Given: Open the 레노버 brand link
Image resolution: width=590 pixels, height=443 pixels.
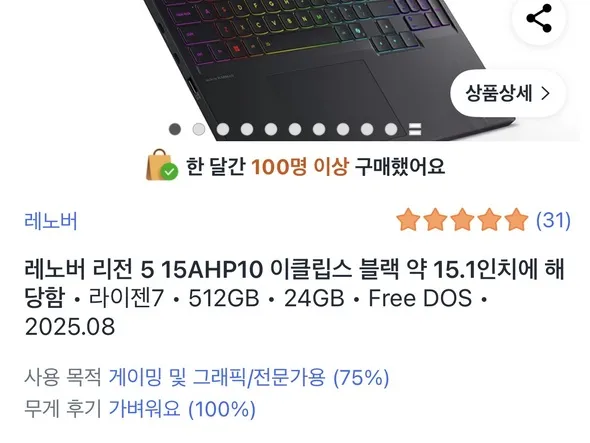Looking at the screenshot, I should [x=51, y=221].
